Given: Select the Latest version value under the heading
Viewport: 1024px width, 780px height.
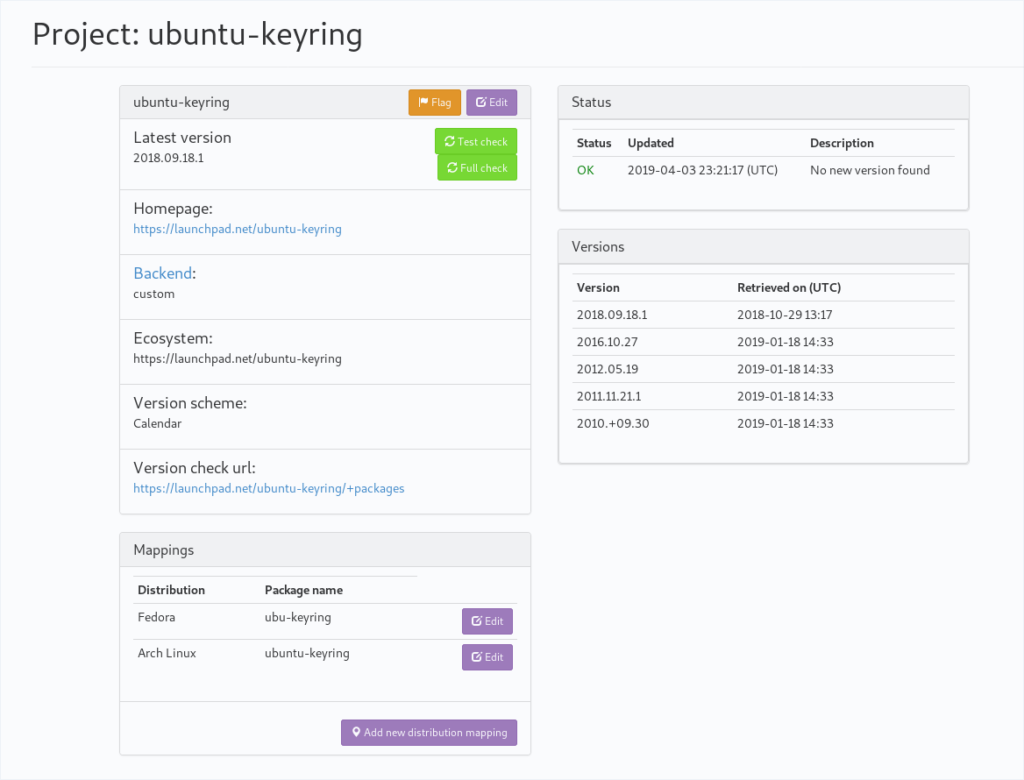Looking at the screenshot, I should (168, 158).
